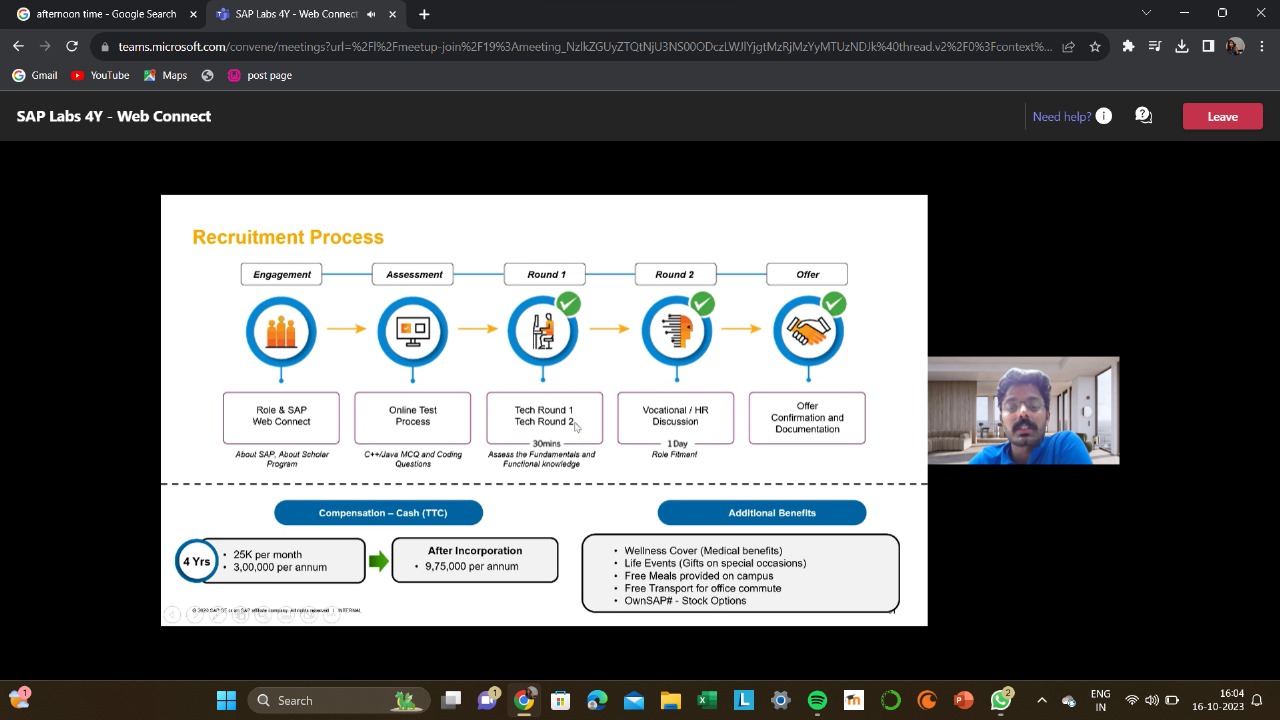Open the post page bookmark
Viewport: 1280px width, 720px height.
pyautogui.click(x=260, y=75)
